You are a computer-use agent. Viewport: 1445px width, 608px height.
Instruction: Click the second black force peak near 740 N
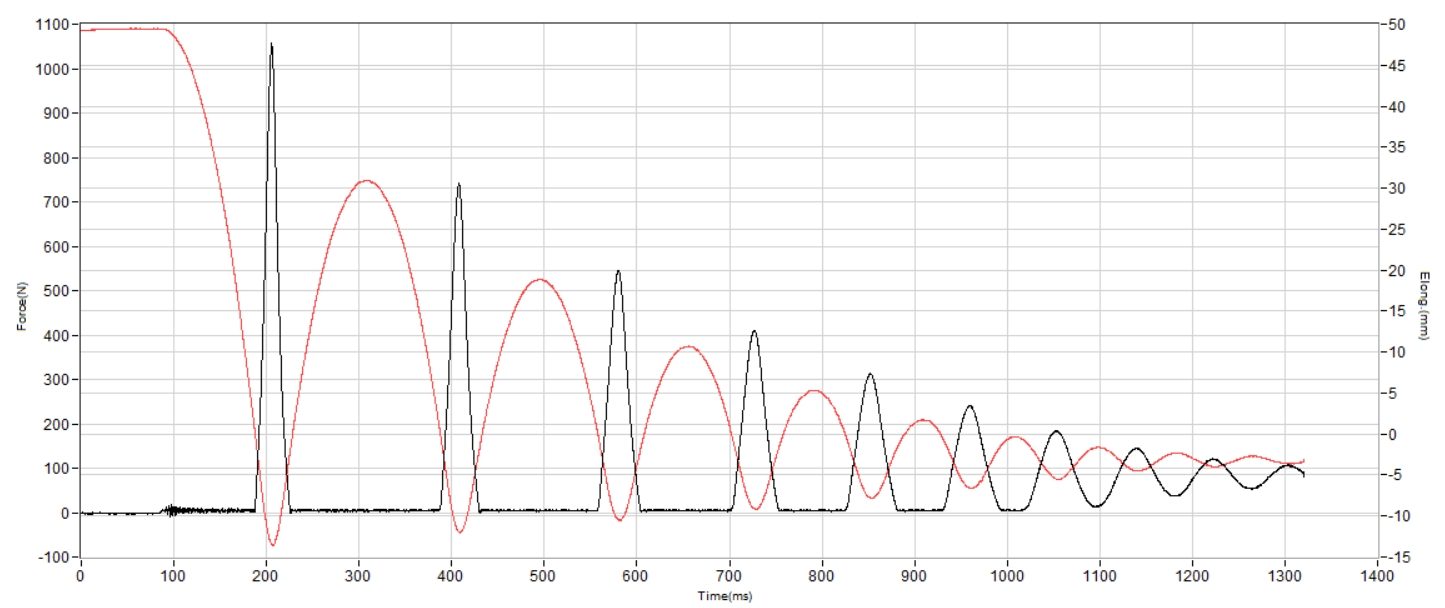(x=458, y=186)
